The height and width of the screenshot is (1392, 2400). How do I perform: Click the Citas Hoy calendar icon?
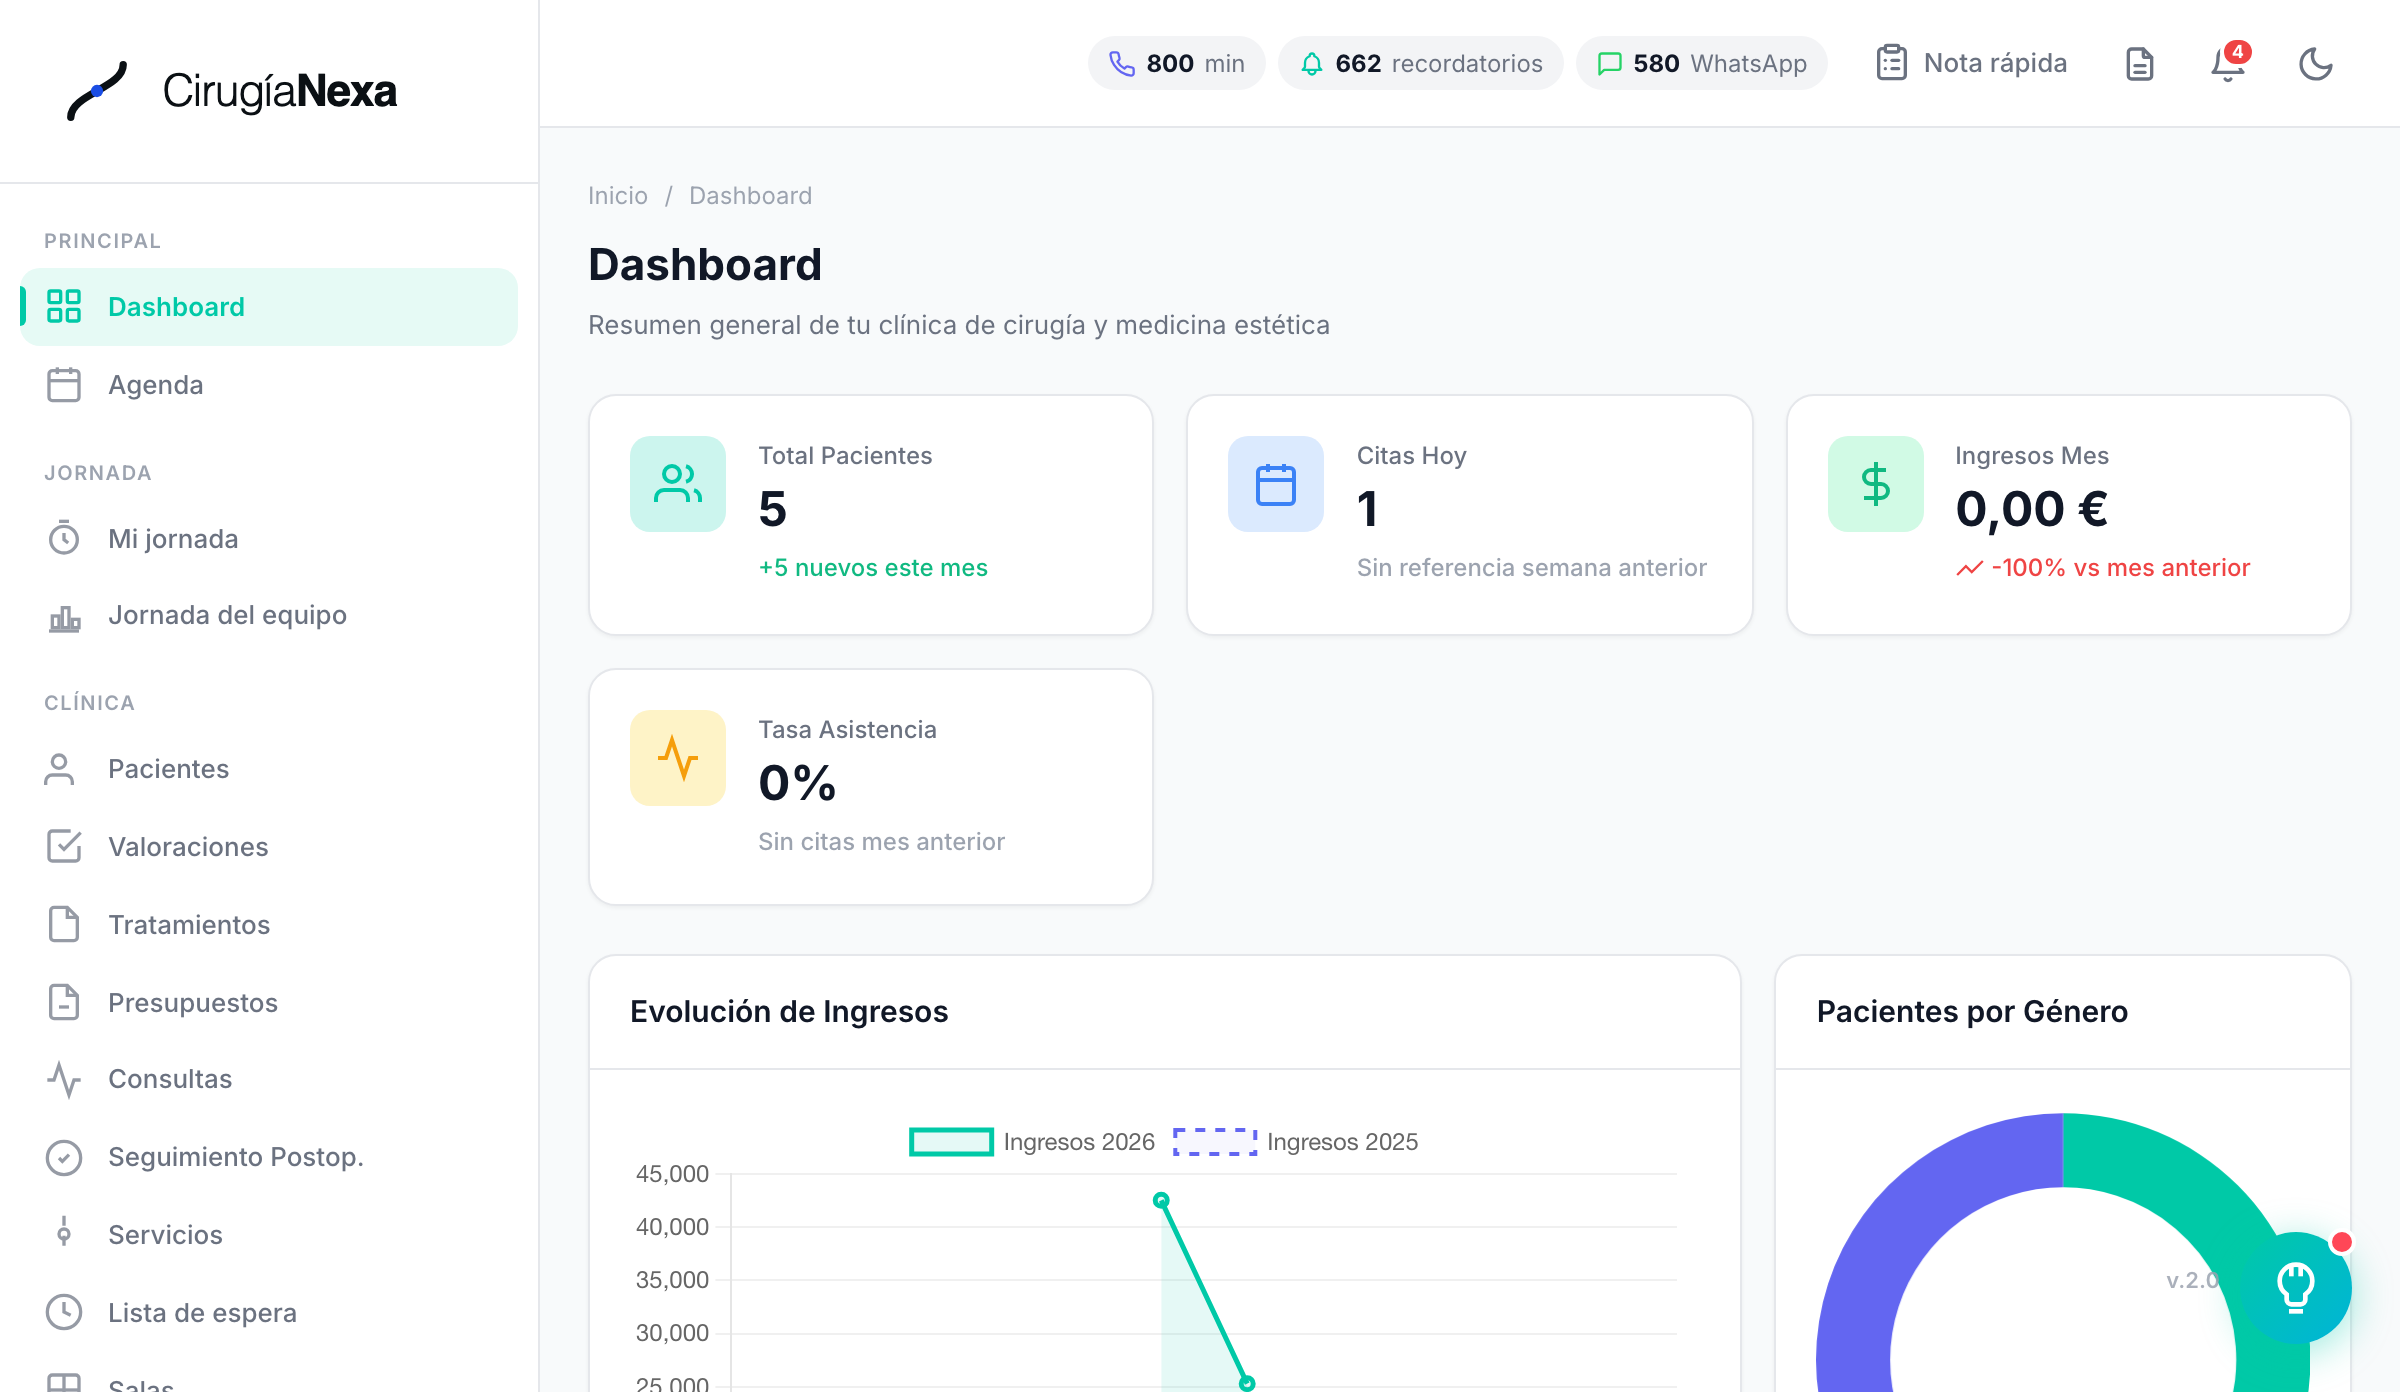[x=1276, y=484]
